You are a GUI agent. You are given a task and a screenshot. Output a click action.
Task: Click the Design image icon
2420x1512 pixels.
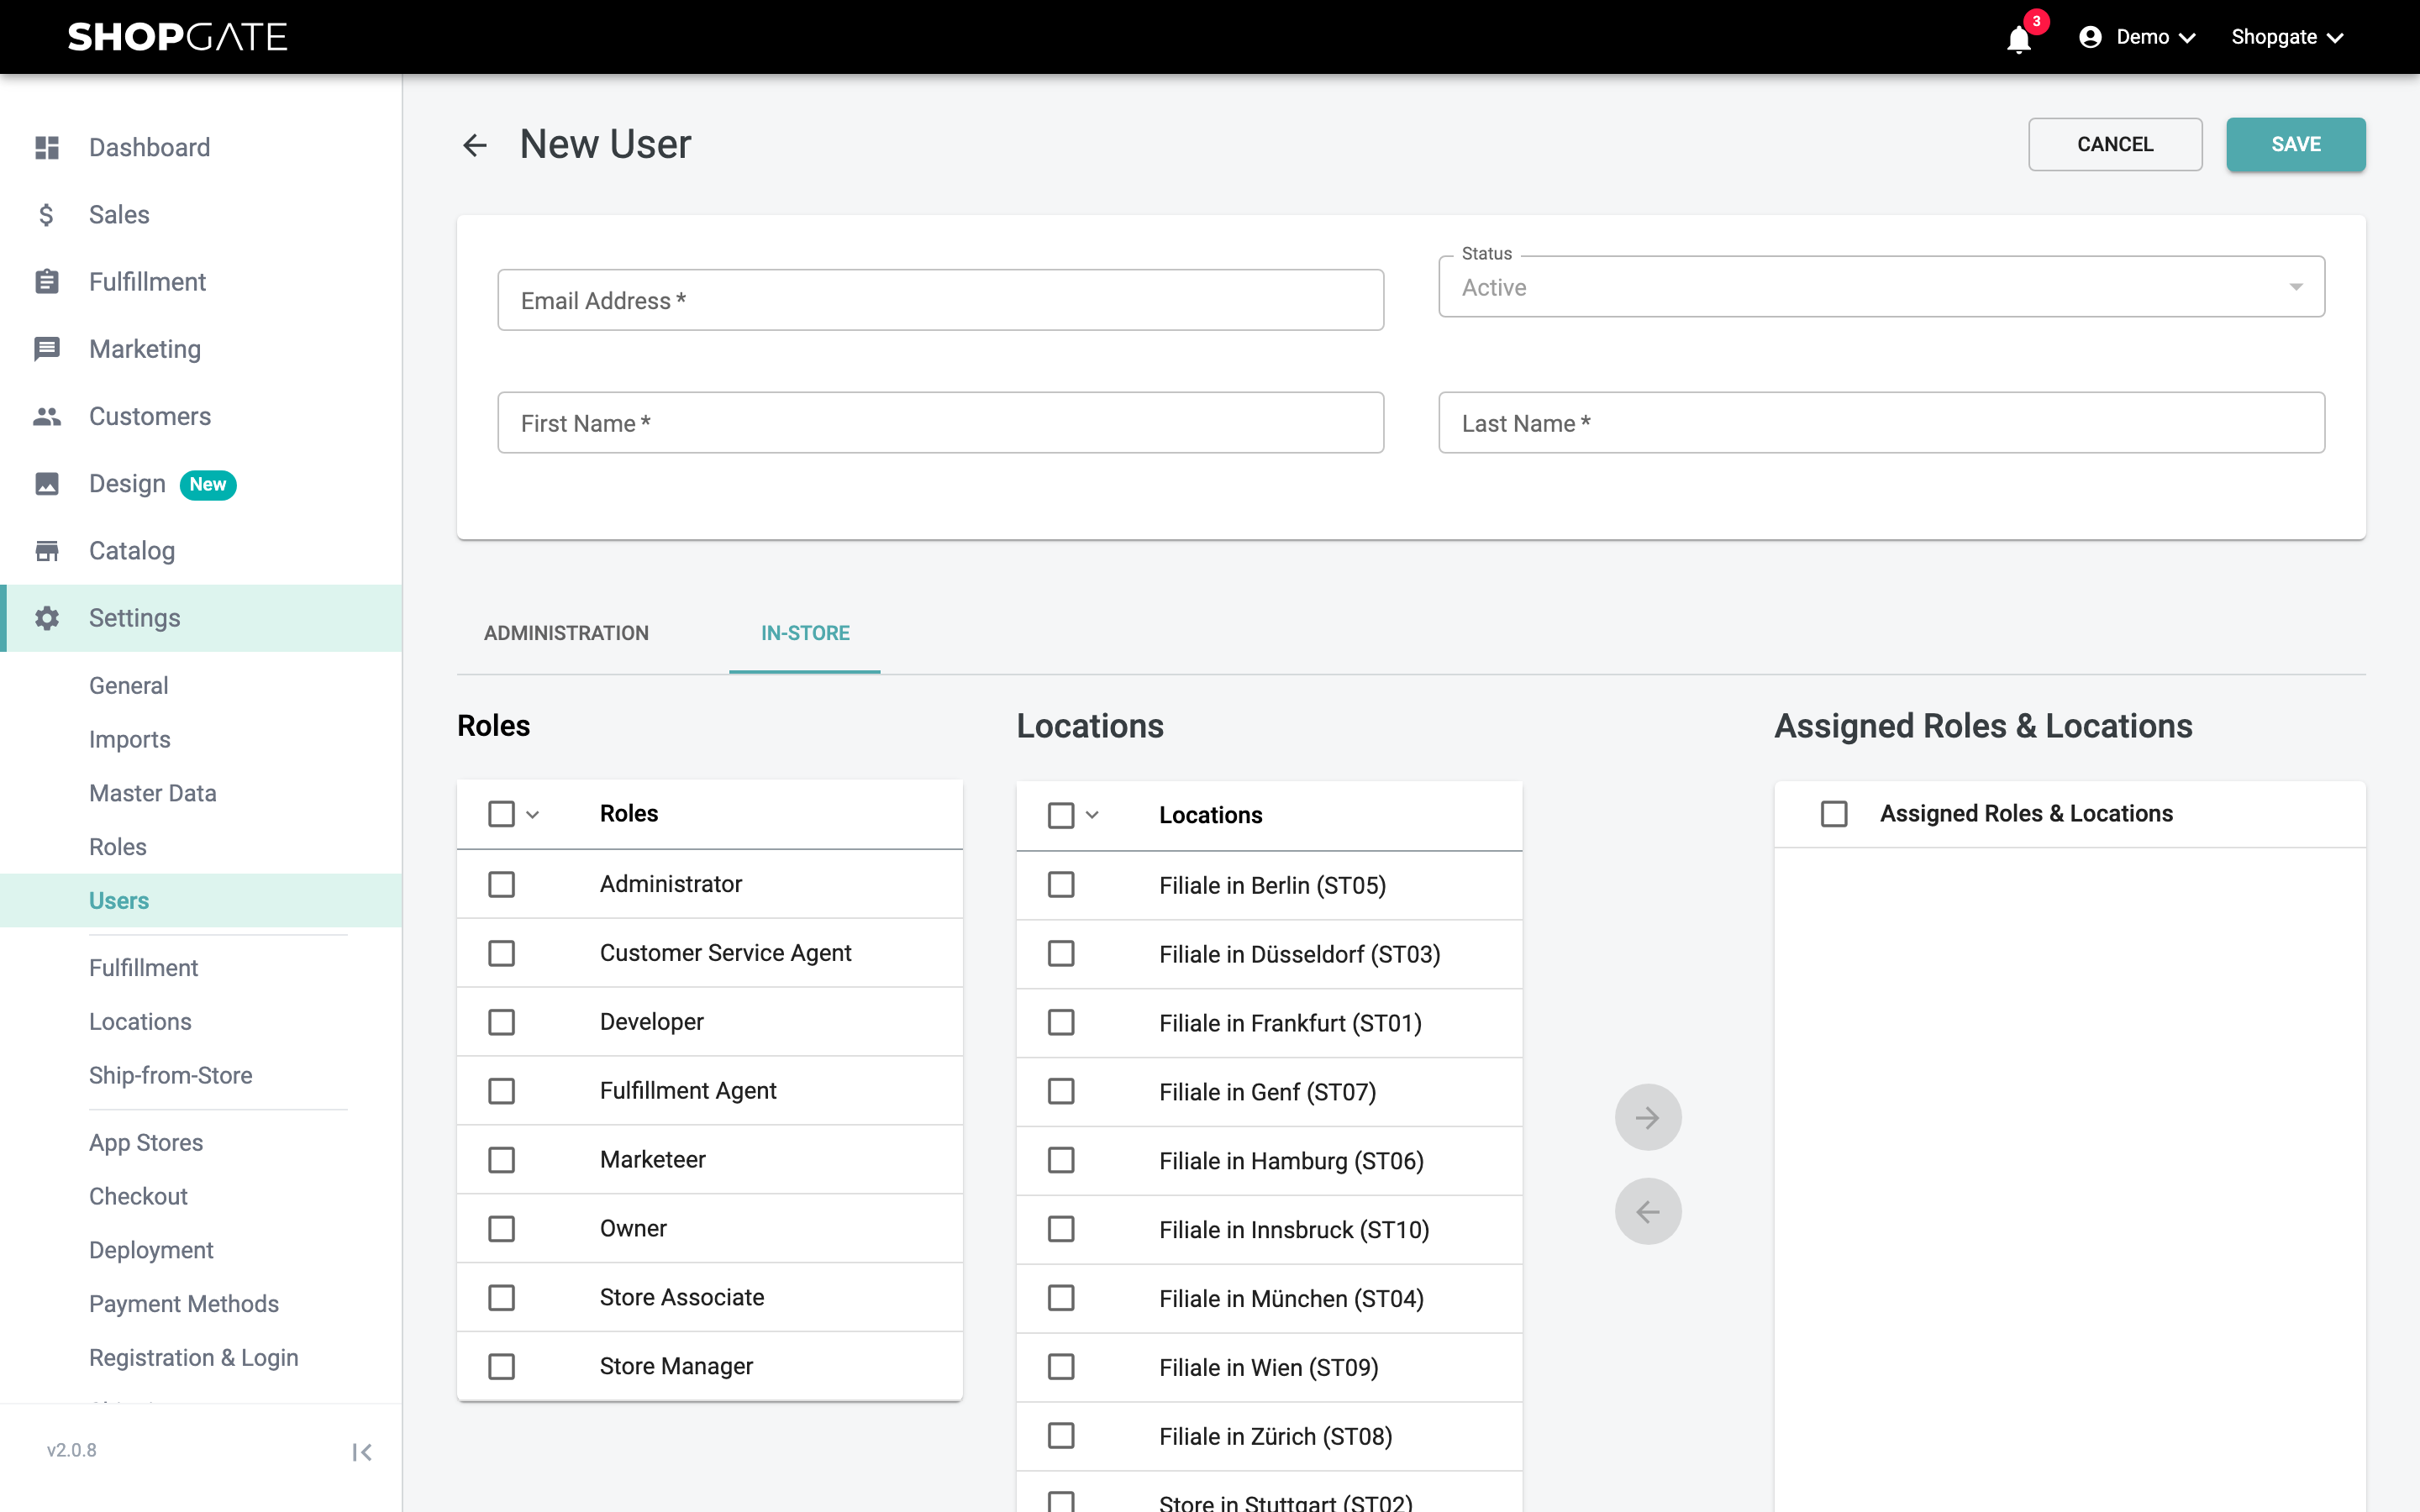(x=47, y=484)
